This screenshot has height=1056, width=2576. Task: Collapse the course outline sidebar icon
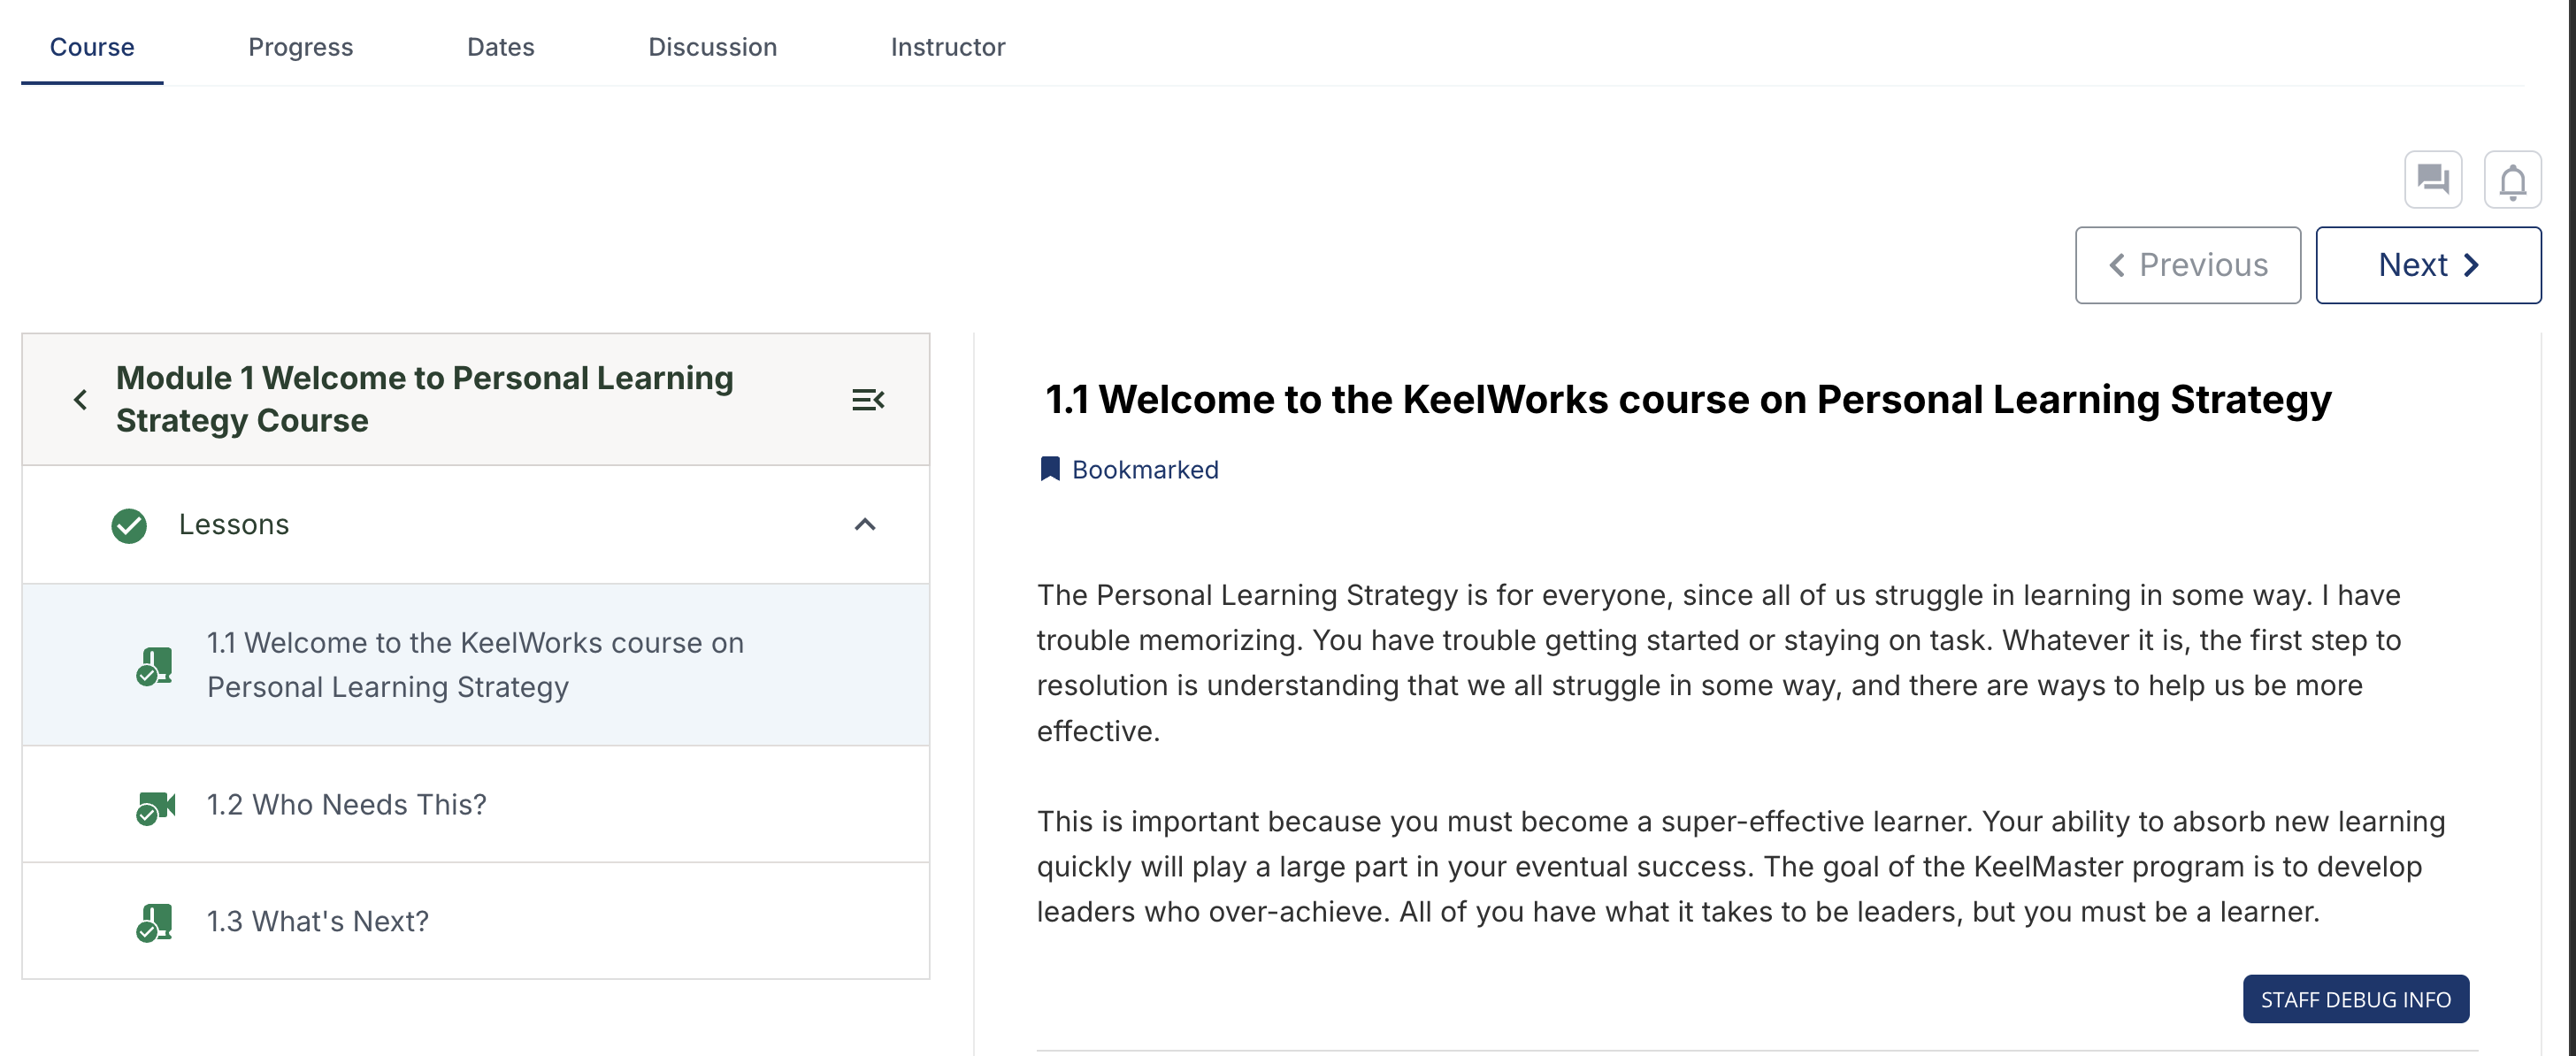pos(867,400)
